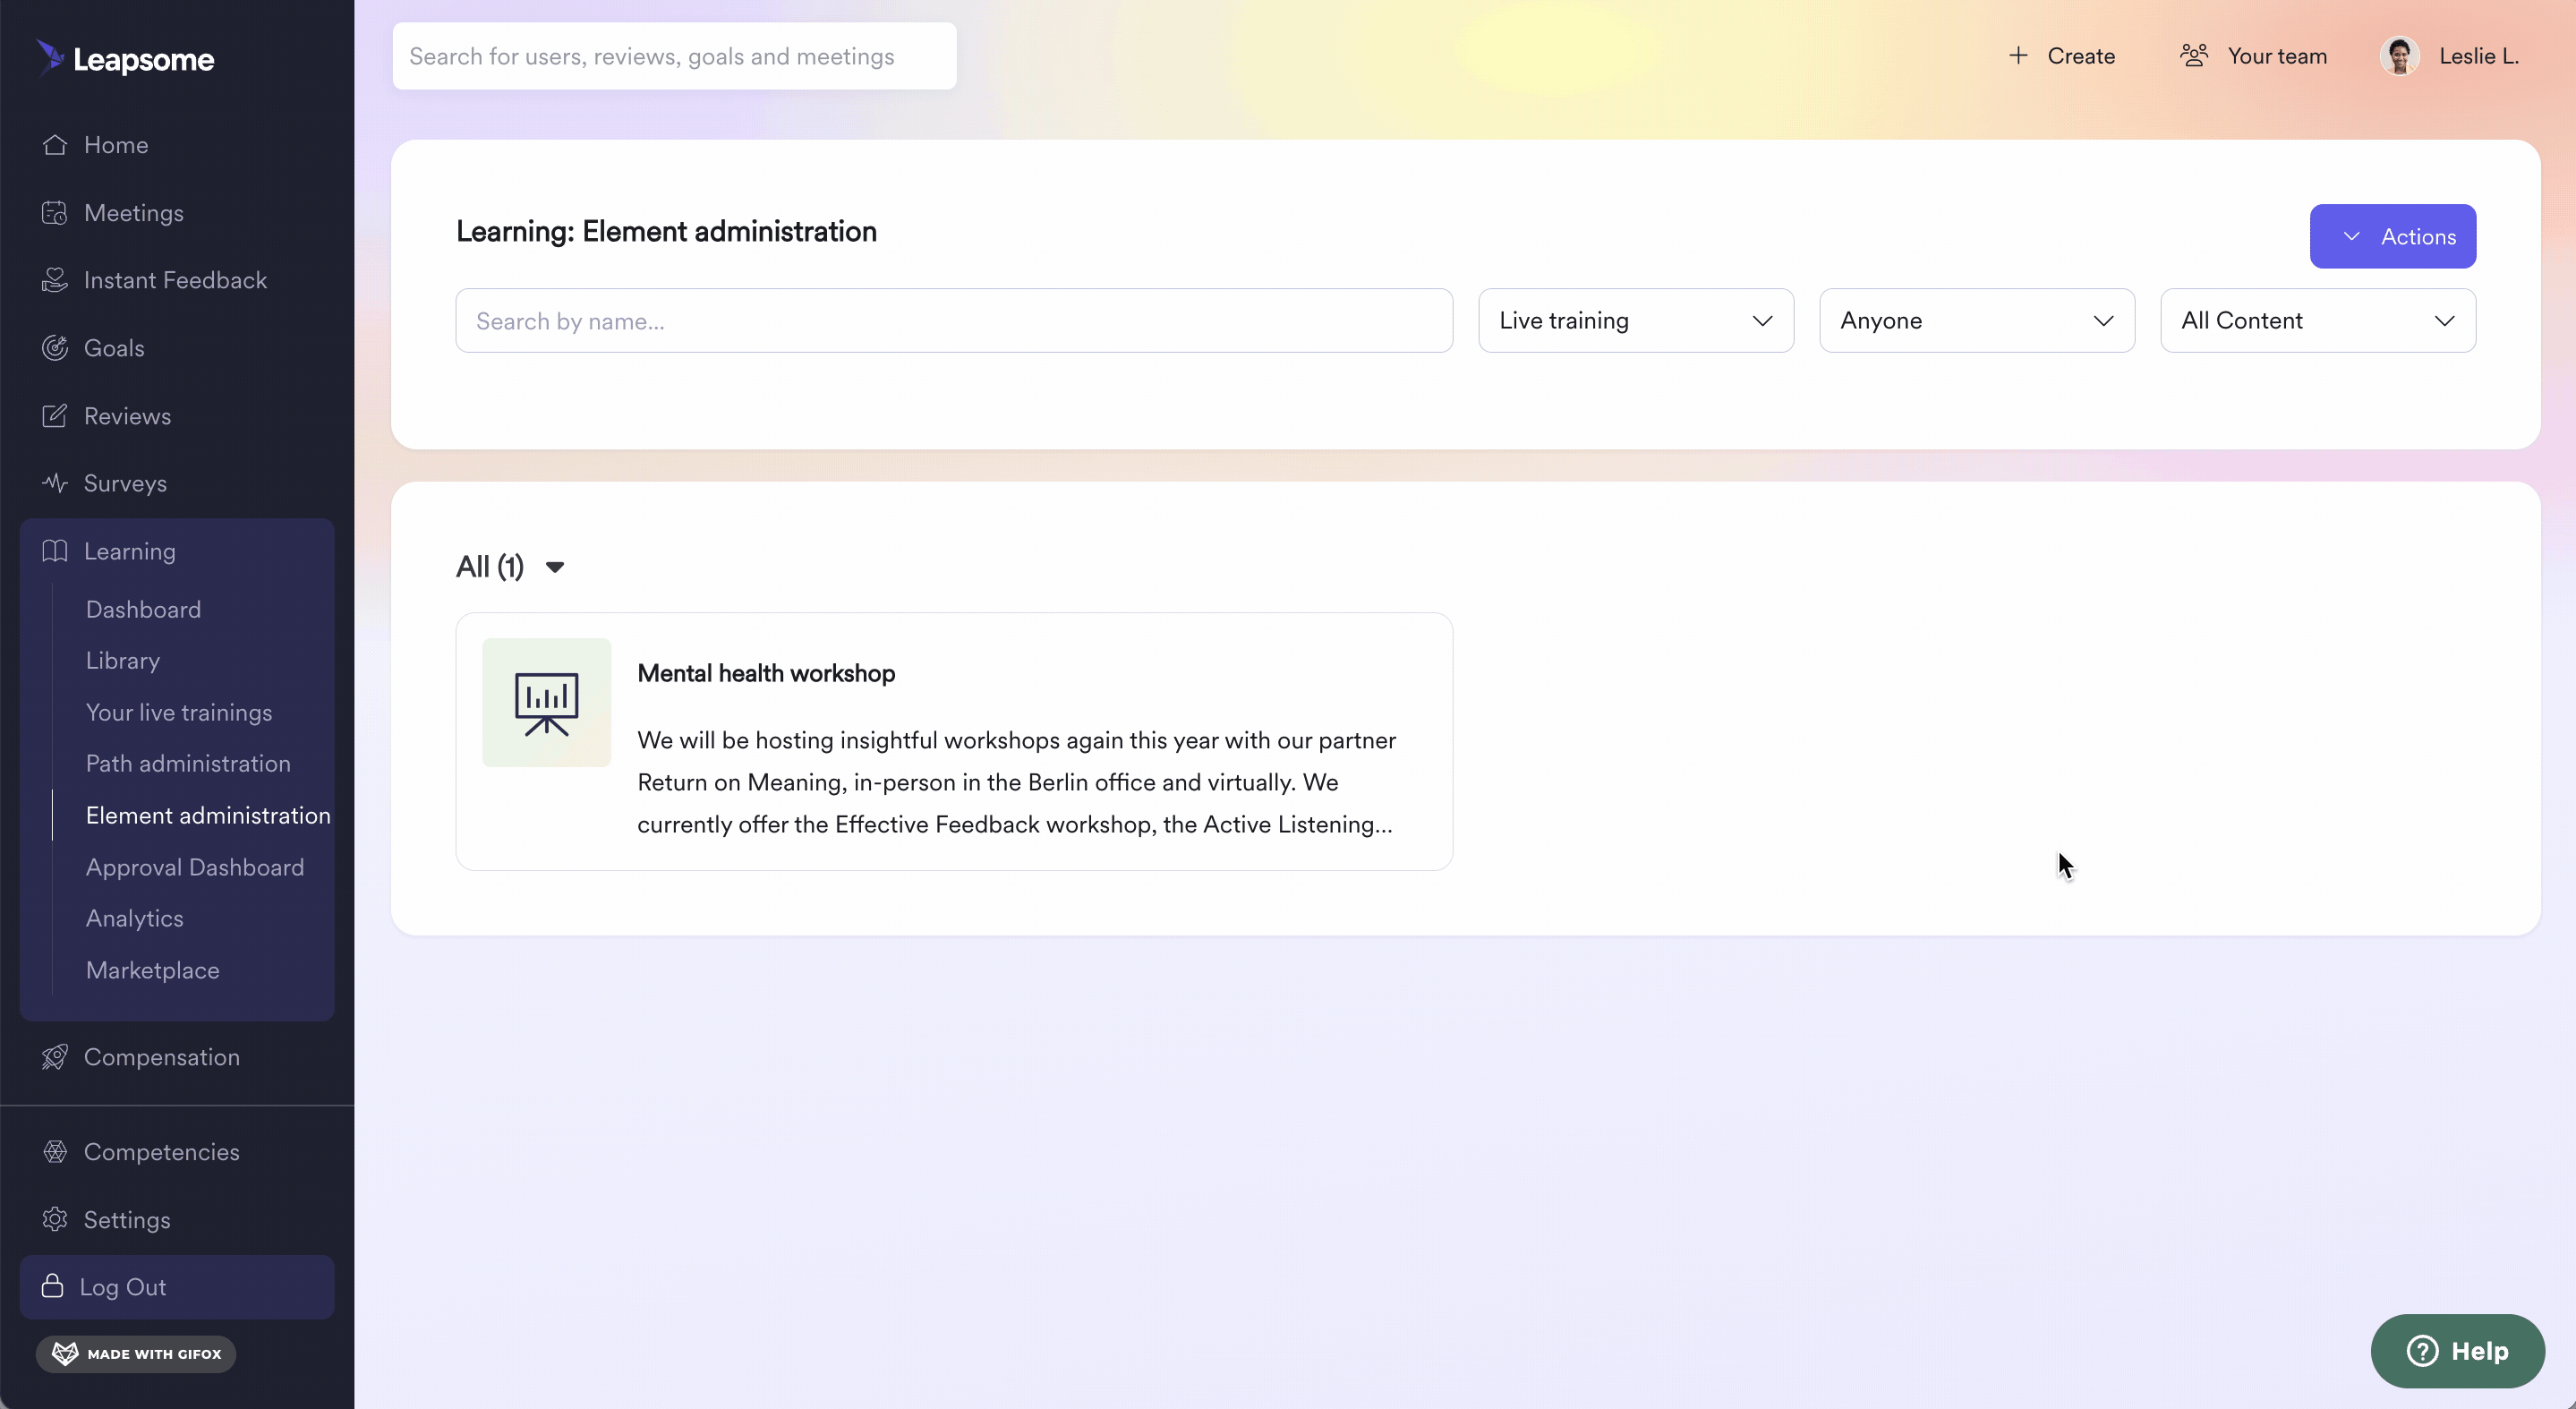The image size is (2576, 1409).
Task: Open the Live training type dropdown
Action: pyautogui.click(x=1635, y=321)
